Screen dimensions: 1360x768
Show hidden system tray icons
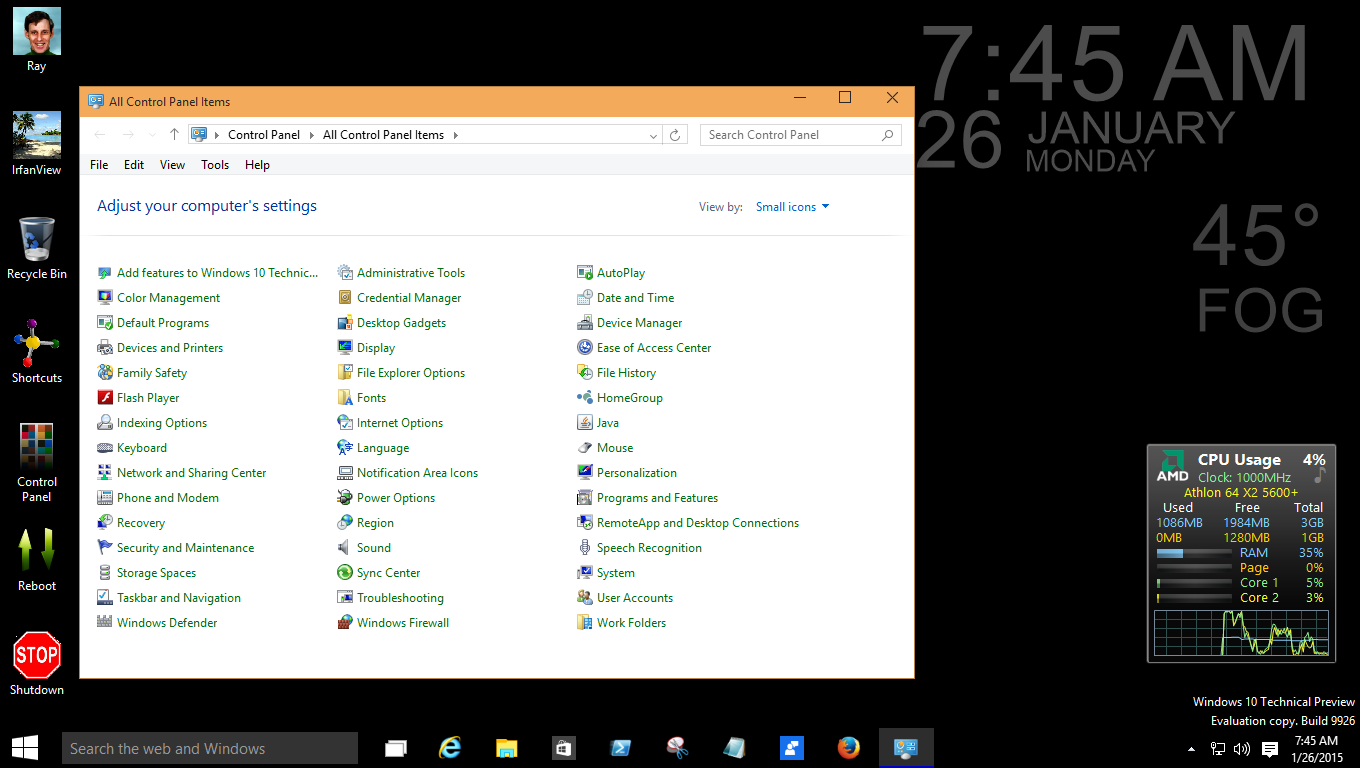[1191, 749]
